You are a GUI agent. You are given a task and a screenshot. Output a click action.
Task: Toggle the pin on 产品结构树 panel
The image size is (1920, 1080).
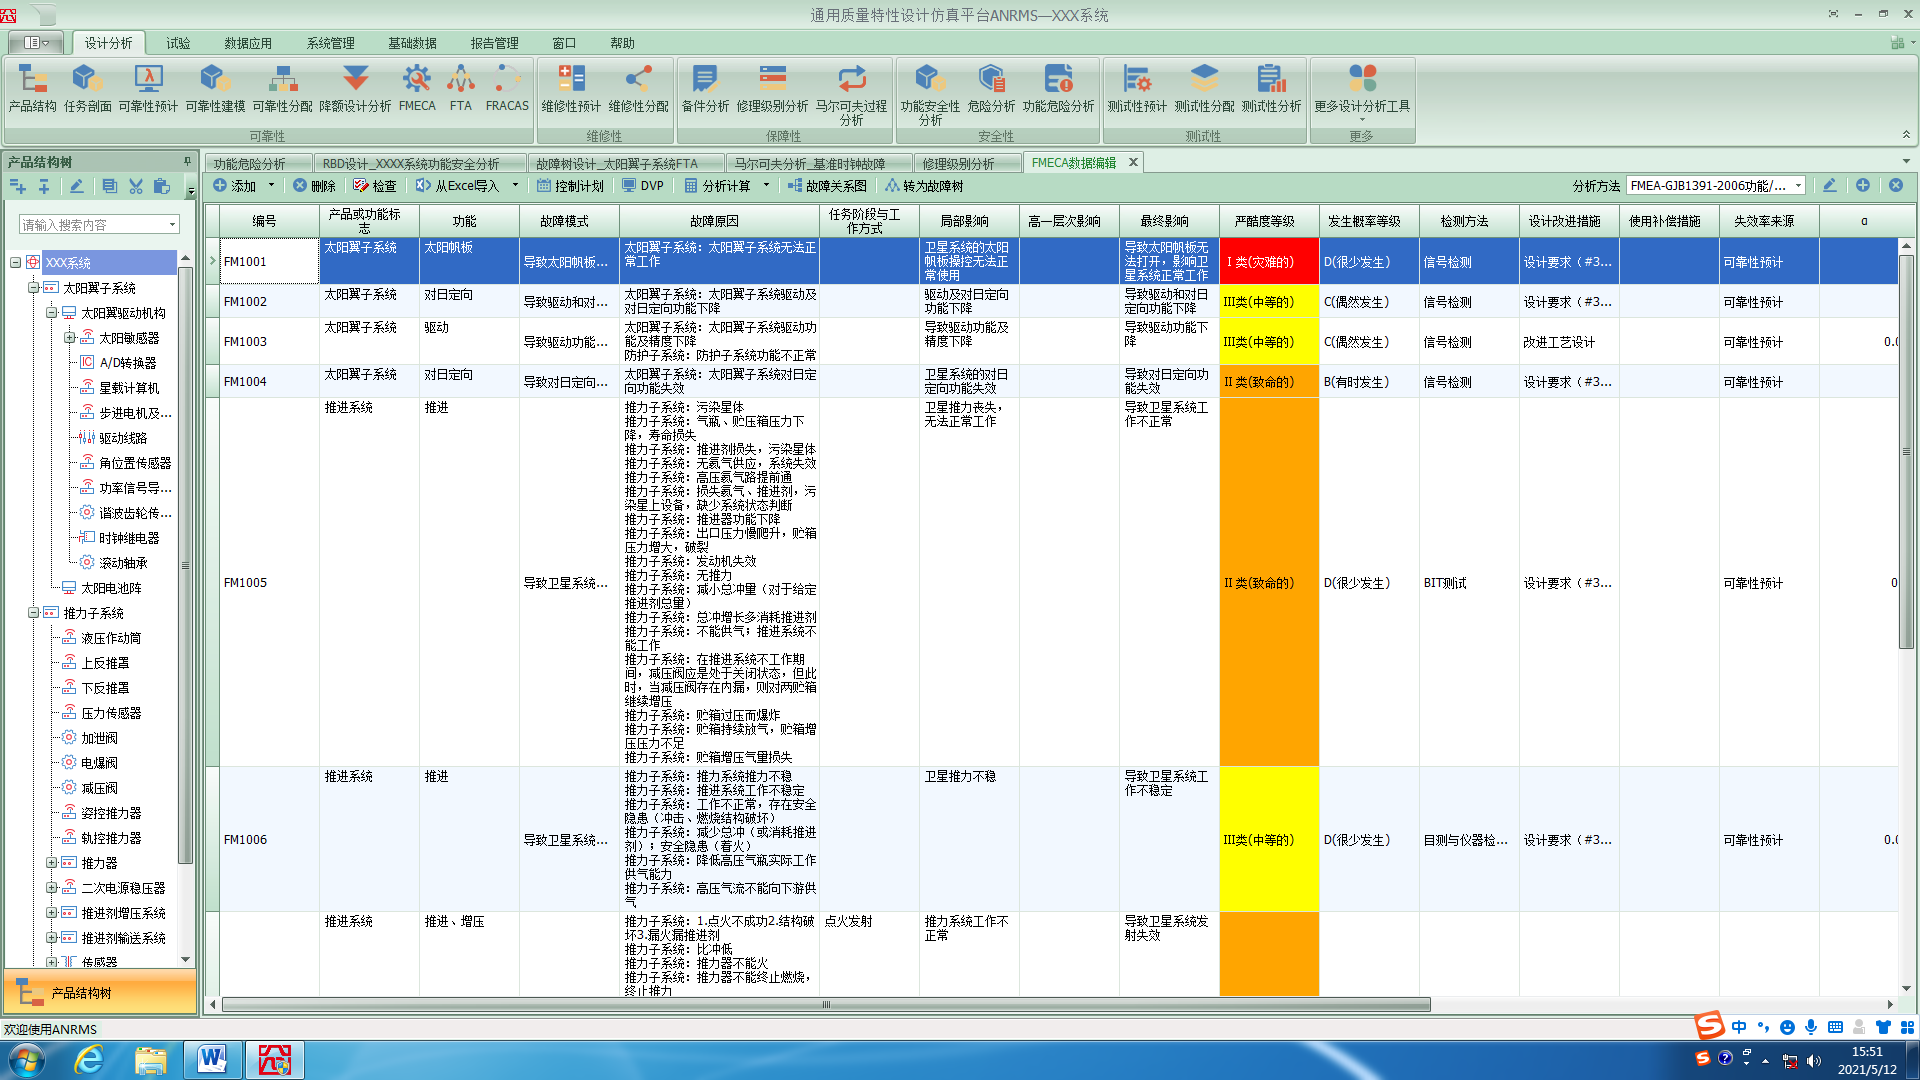187,161
